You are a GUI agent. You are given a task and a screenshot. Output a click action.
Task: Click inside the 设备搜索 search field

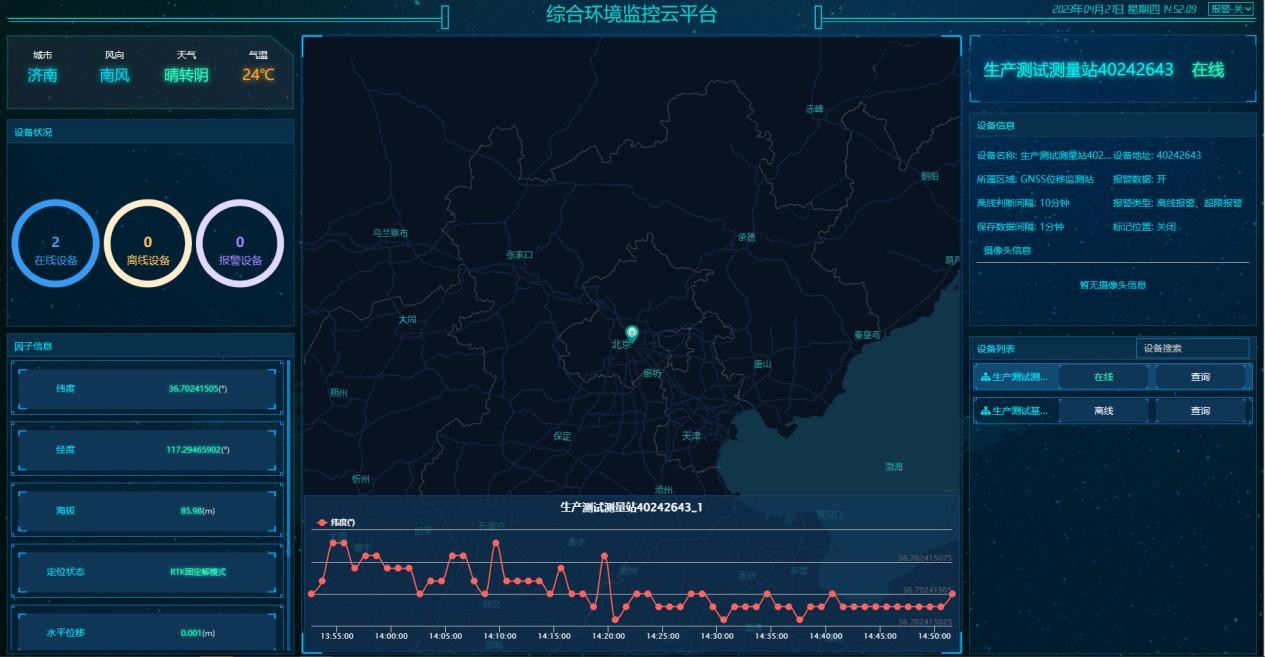1192,348
